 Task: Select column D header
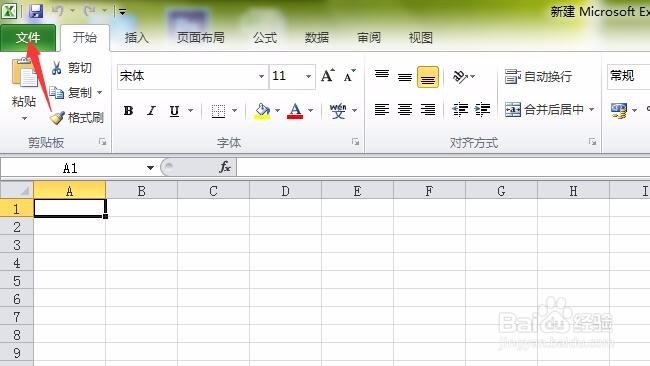click(285, 191)
